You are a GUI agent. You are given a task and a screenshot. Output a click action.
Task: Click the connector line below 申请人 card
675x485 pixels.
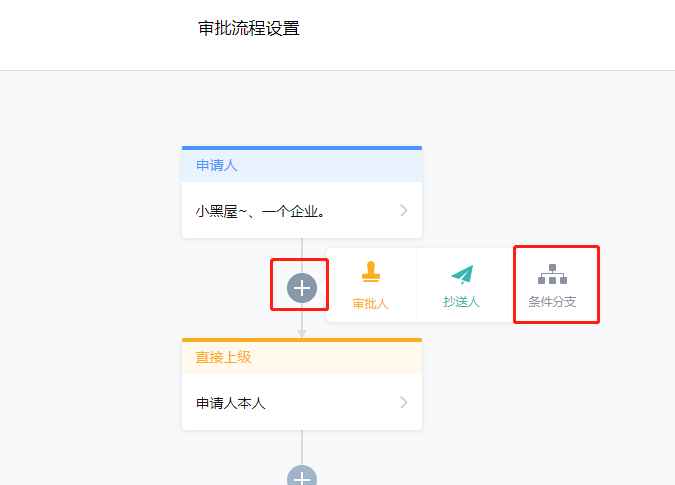[x=302, y=255]
